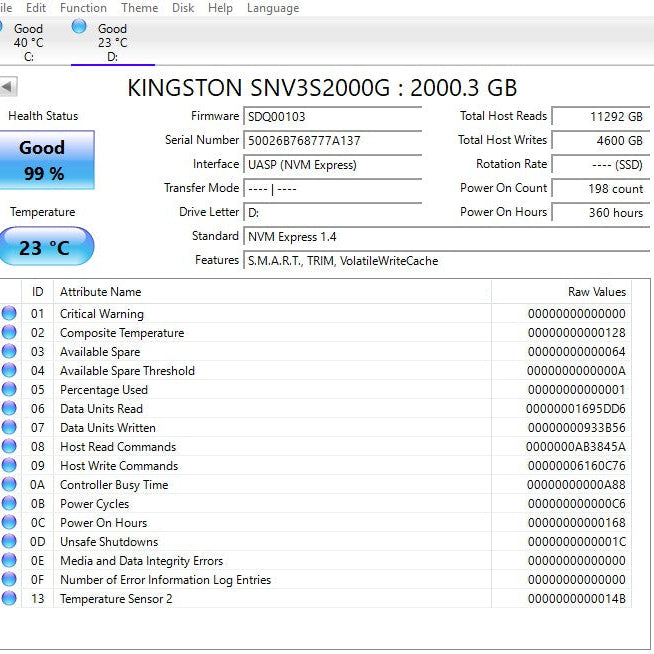Open the Theme menu
The image size is (654, 654).
(x=139, y=8)
